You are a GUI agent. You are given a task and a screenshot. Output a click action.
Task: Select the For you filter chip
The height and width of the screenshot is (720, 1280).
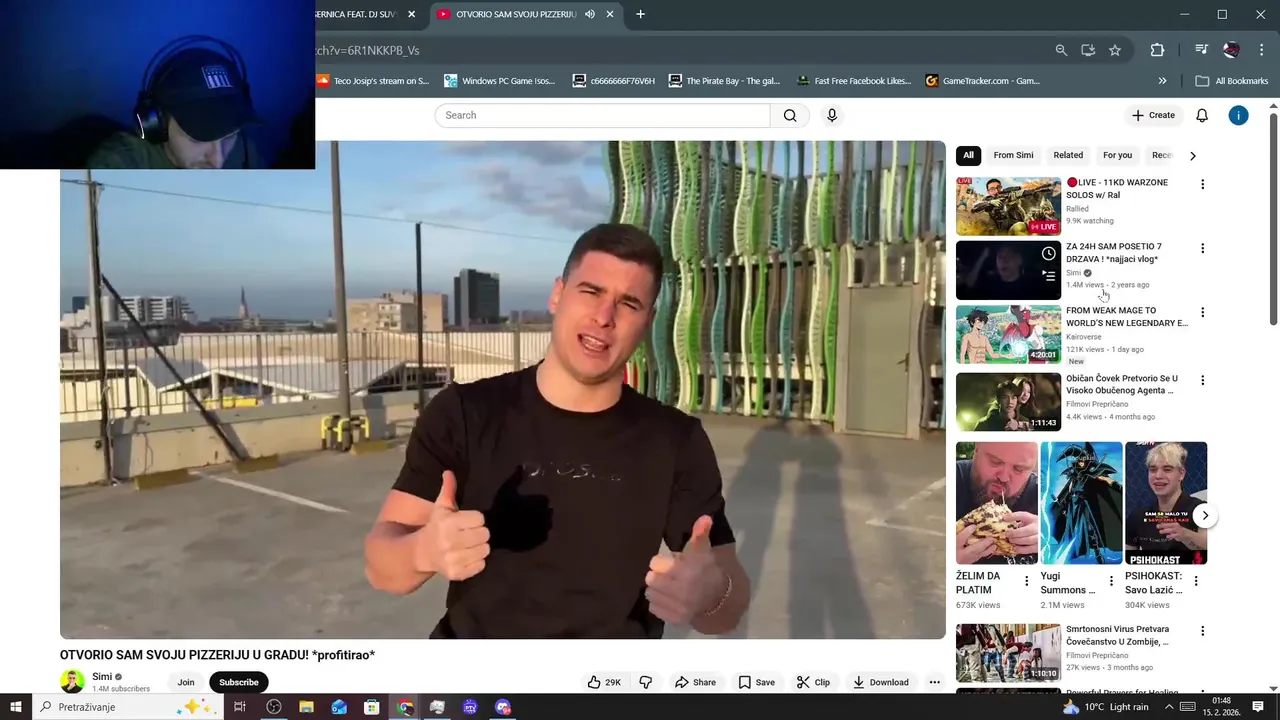[1117, 155]
